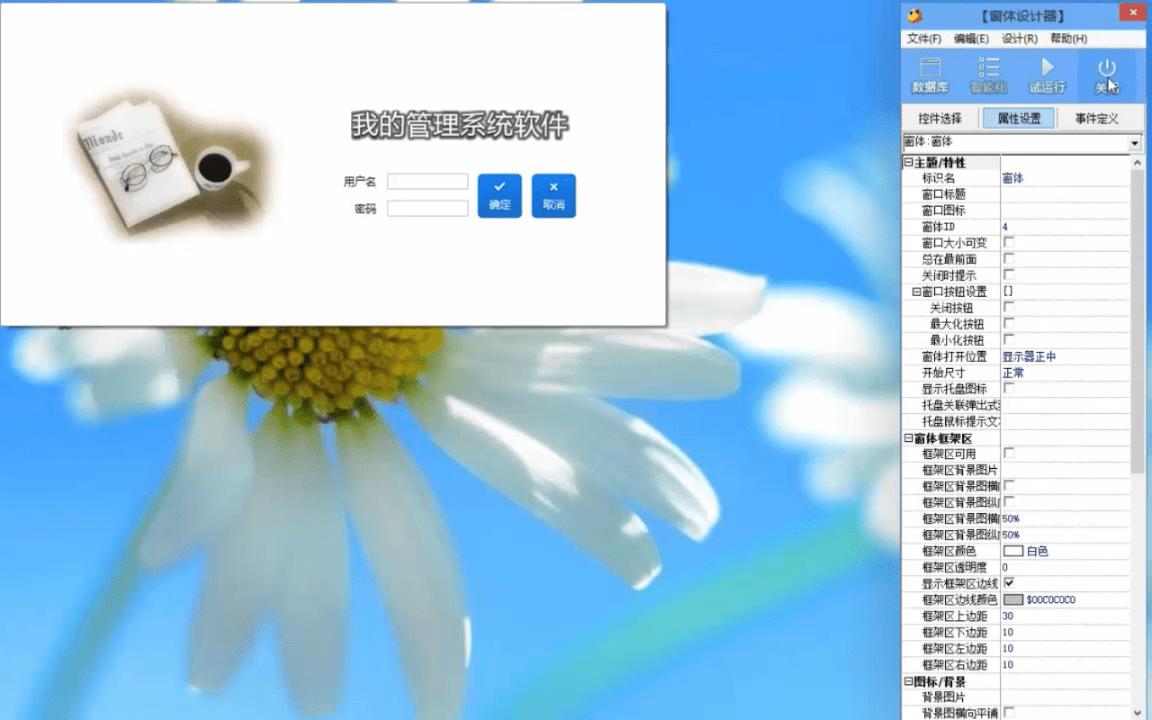Select the 窗口标题 property row
Viewport: 1152px width, 720px height.
coord(1016,194)
